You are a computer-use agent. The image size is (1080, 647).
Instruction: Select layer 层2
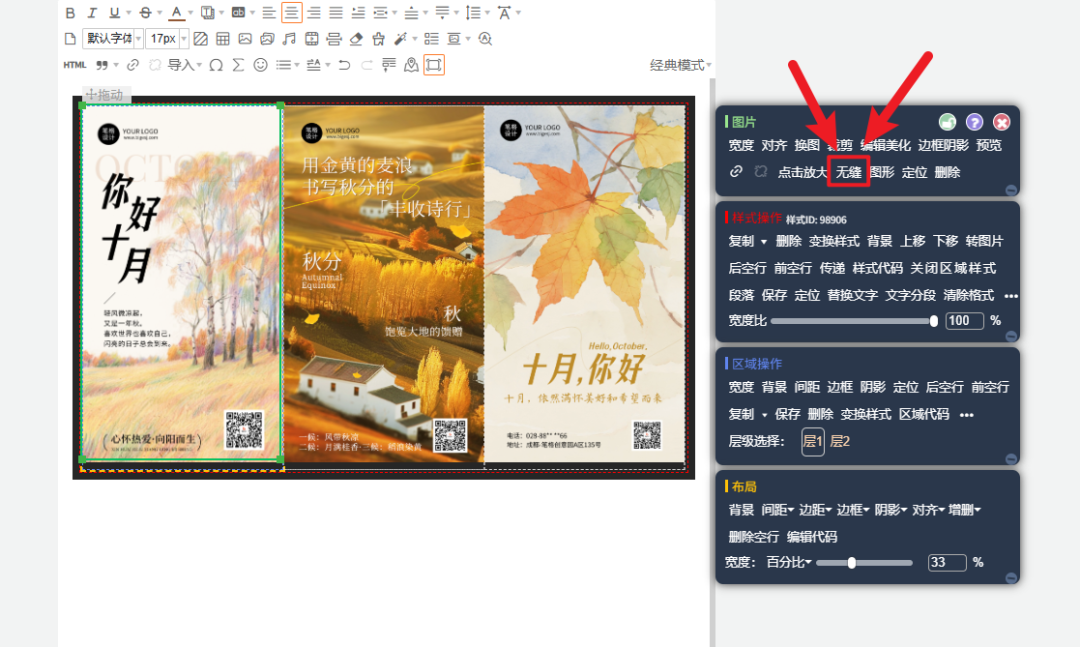point(840,442)
